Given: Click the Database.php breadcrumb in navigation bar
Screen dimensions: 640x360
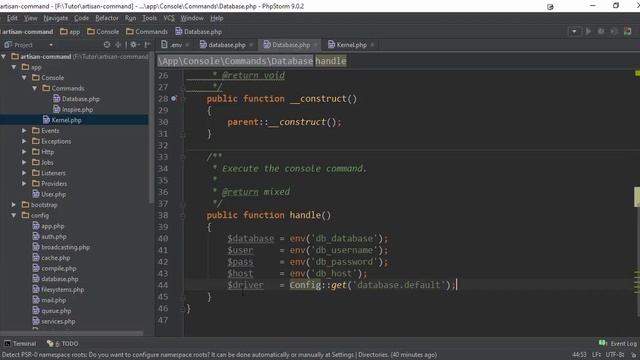Looking at the screenshot, I should tap(198, 31).
